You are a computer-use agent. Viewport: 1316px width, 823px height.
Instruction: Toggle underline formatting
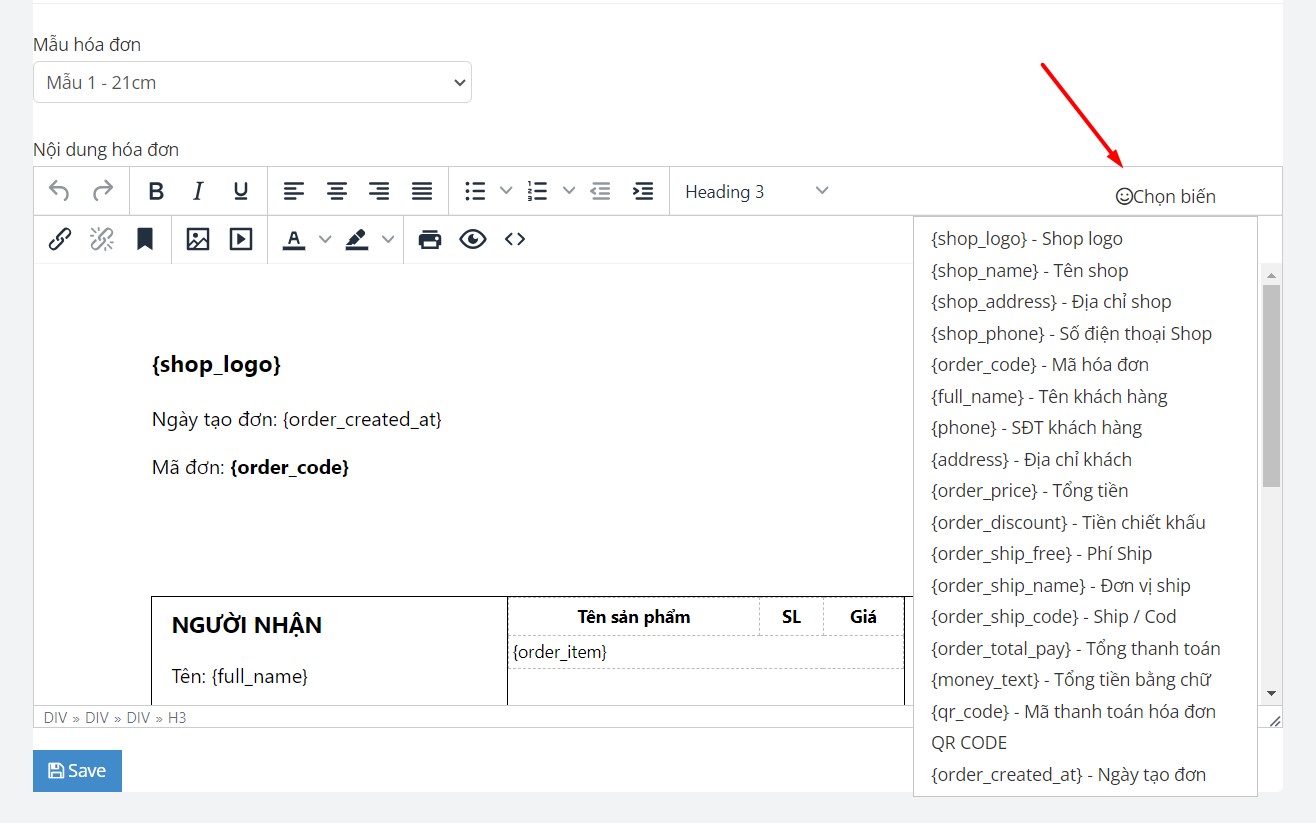click(241, 191)
